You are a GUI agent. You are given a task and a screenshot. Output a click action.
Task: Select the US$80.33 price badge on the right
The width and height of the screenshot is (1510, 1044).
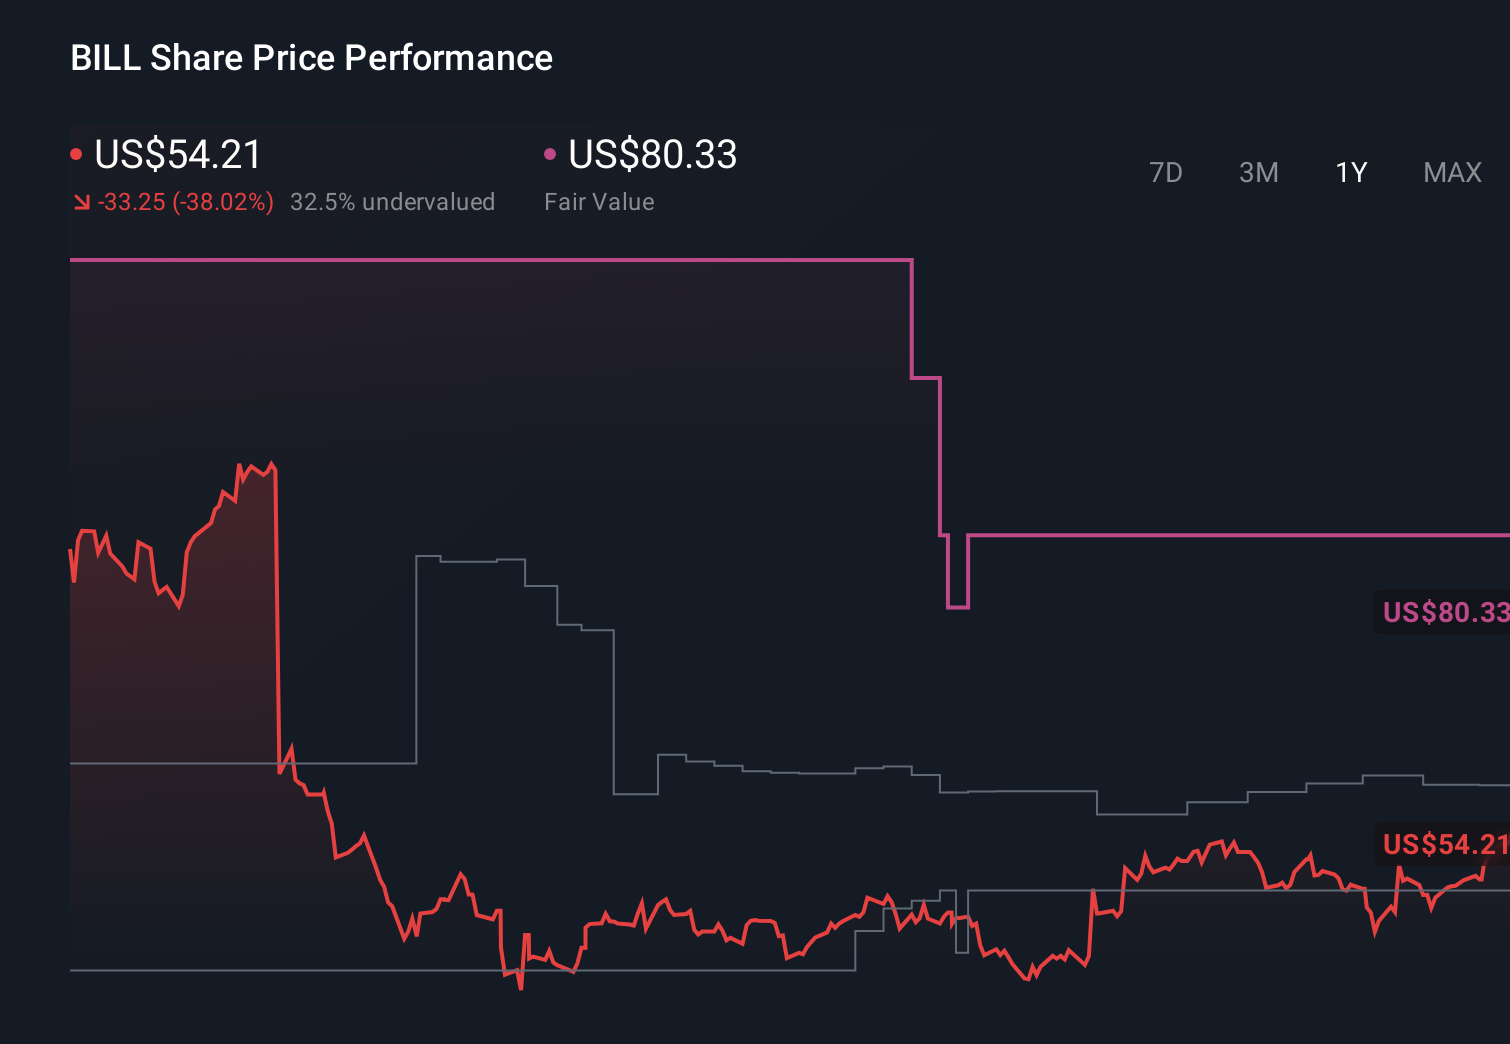[1445, 611]
